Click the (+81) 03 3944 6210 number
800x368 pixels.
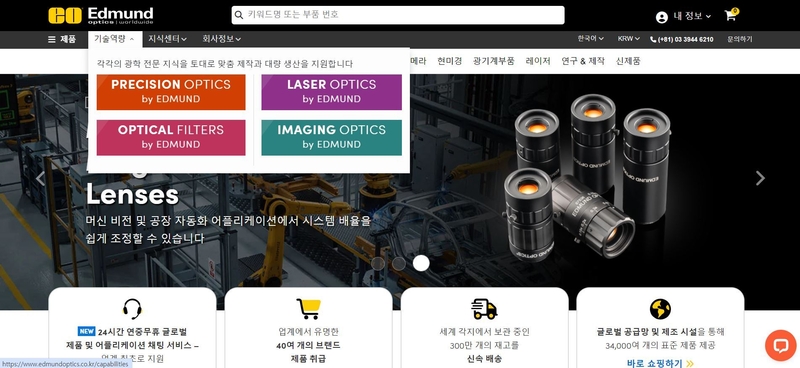pyautogui.click(x=685, y=39)
